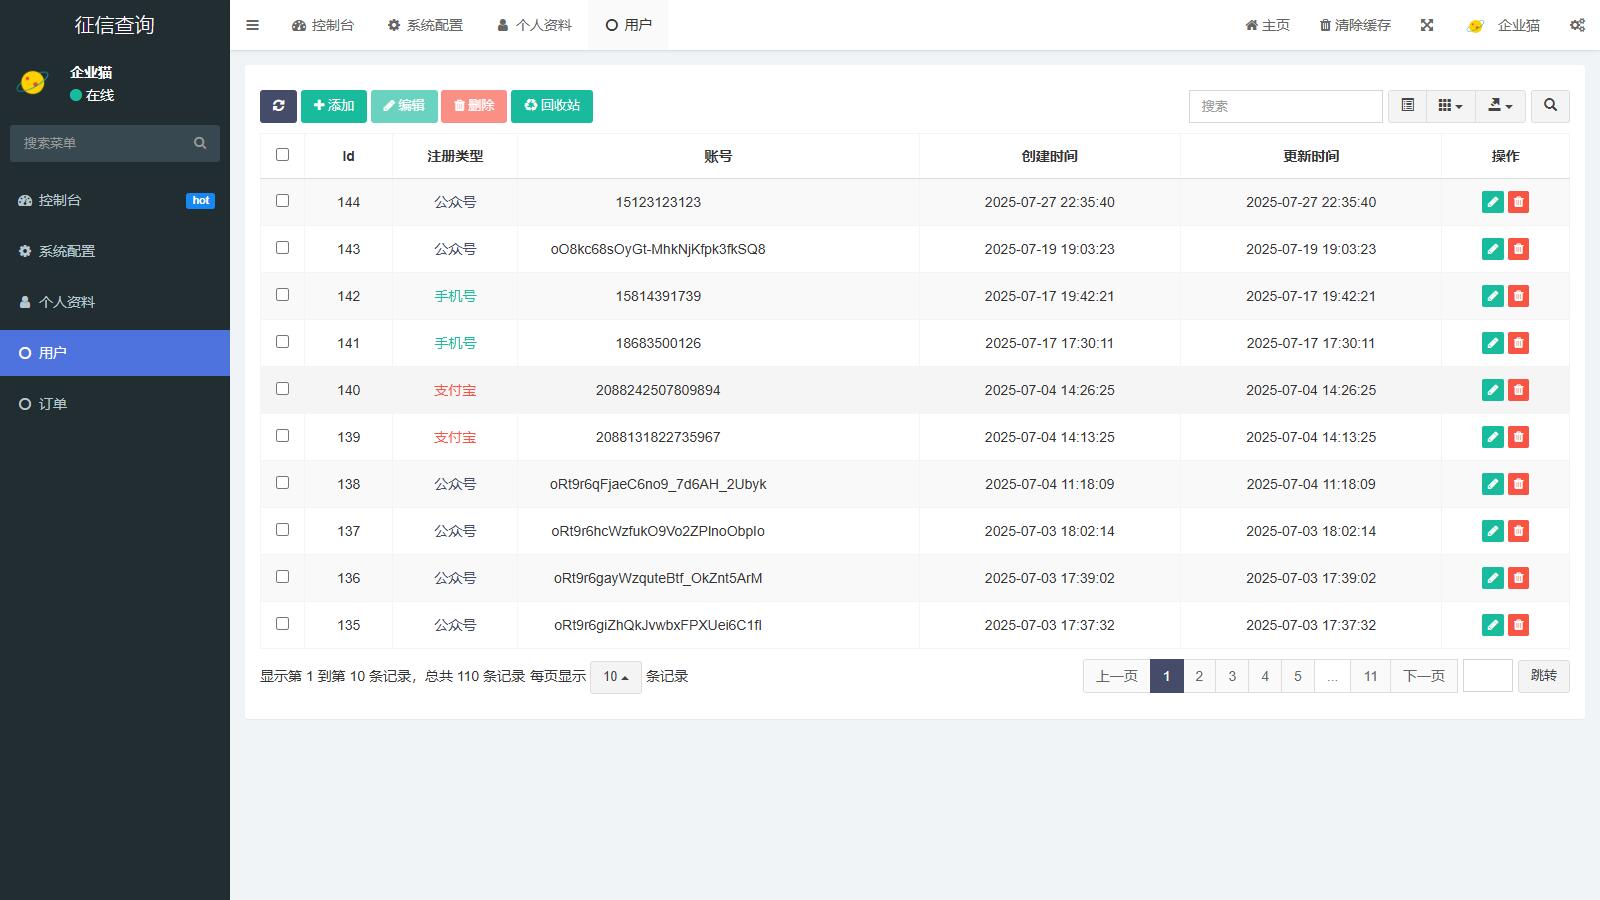Viewport: 1600px width, 900px height.
Task: Tick the checkbox for user 143
Action: click(282, 248)
